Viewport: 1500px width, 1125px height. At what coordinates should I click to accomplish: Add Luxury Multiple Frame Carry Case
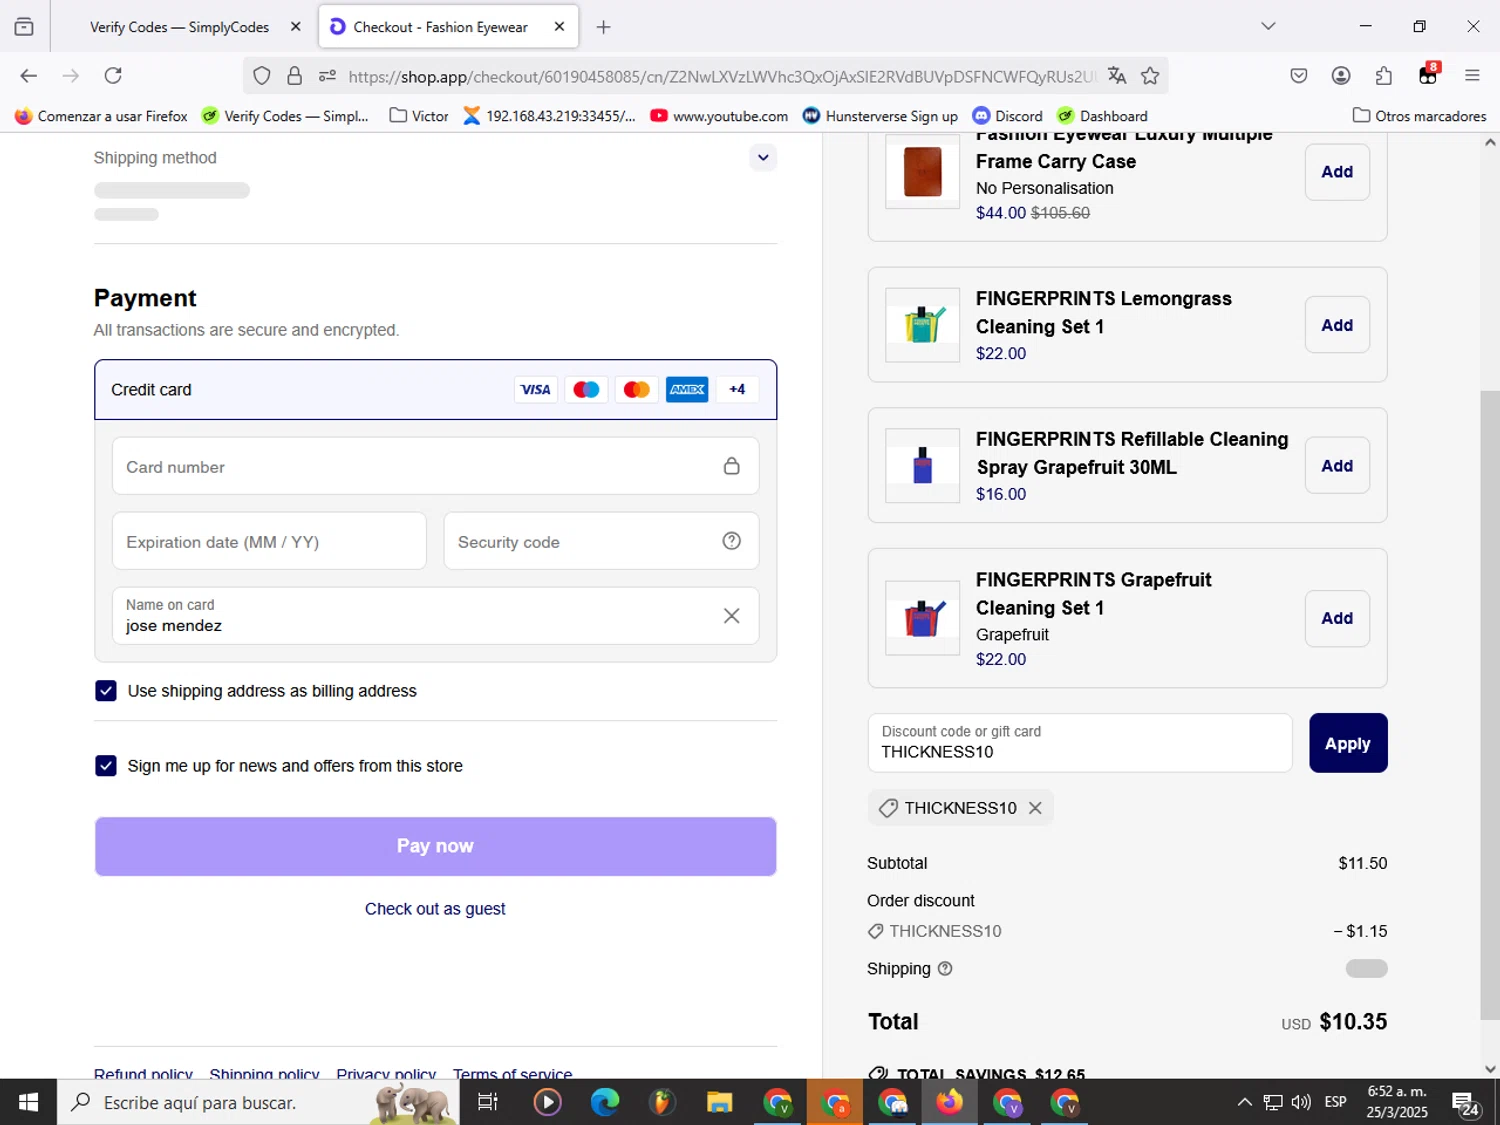click(x=1337, y=172)
